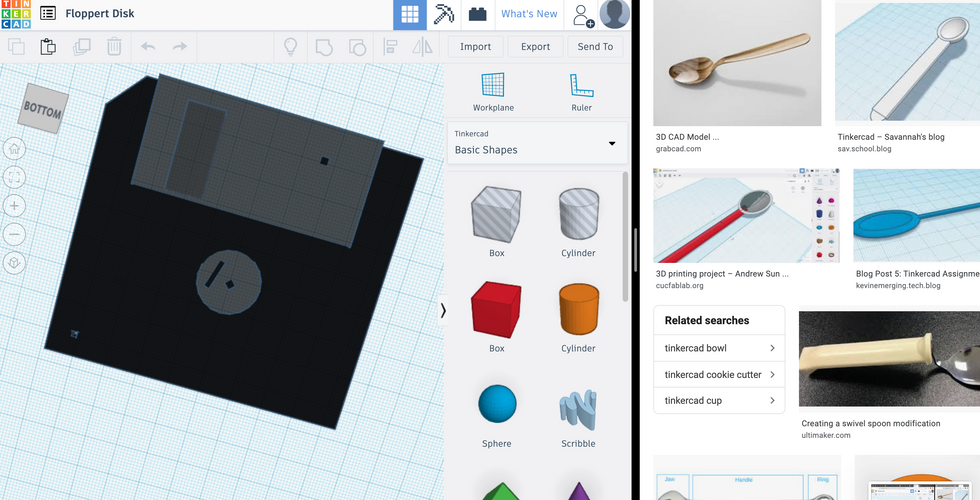Click the Send To button
The width and height of the screenshot is (980, 500).
tap(595, 47)
